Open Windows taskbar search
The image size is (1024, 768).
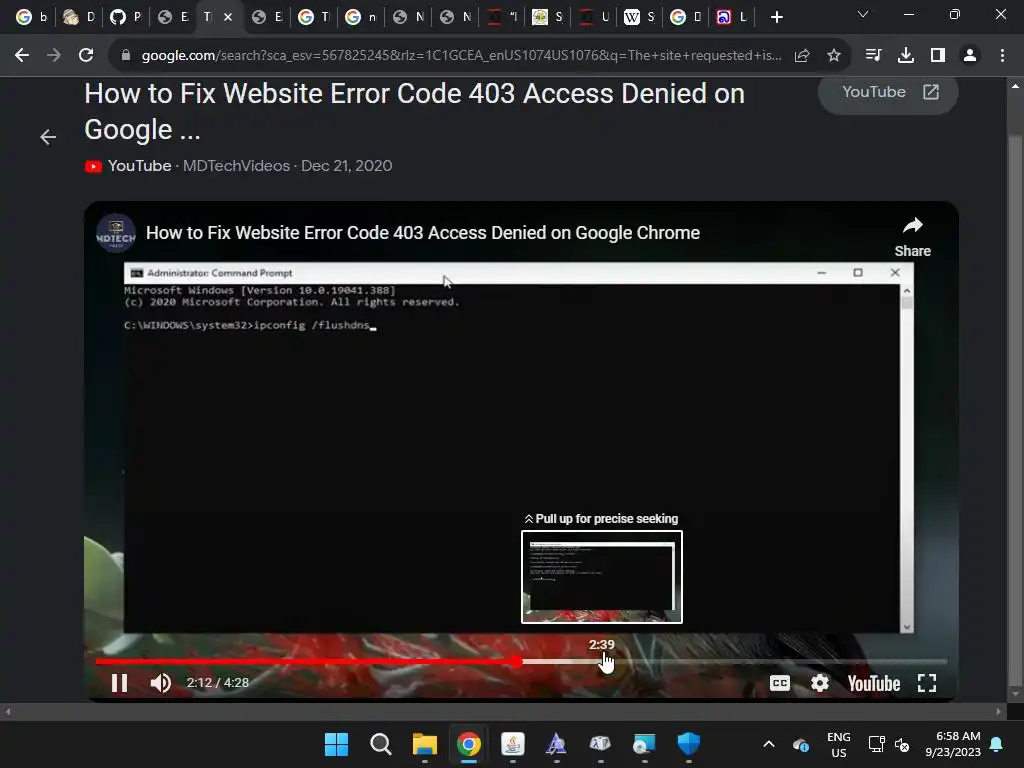point(380,744)
